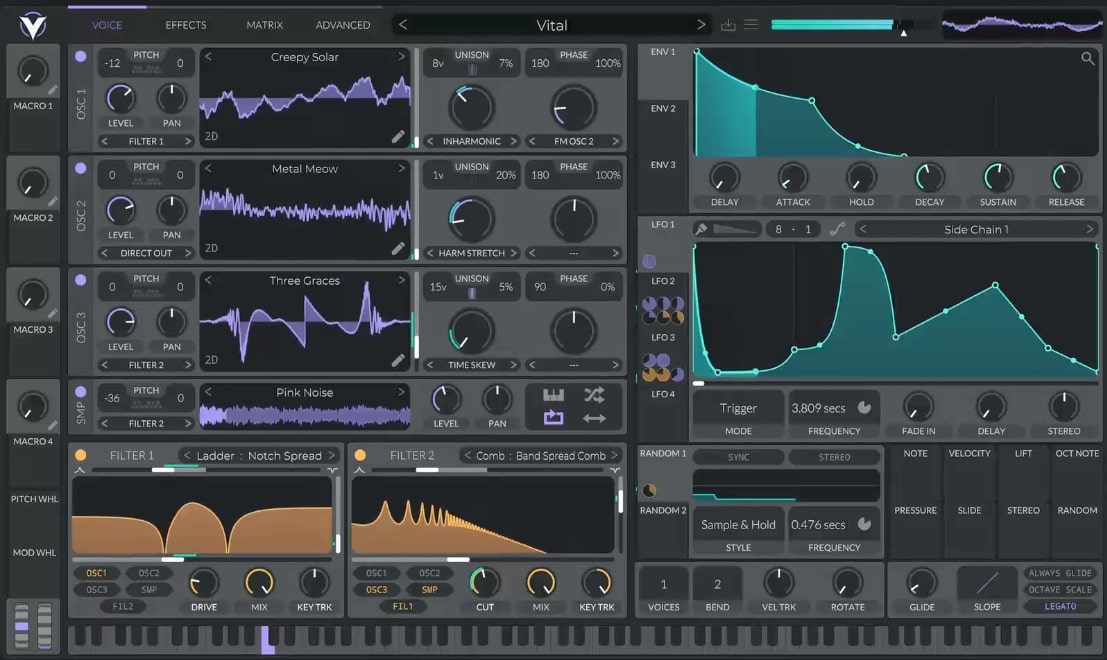Select the paintbrush draw tool in LFO 1 editor
The width and height of the screenshot is (1107, 660).
[702, 228]
